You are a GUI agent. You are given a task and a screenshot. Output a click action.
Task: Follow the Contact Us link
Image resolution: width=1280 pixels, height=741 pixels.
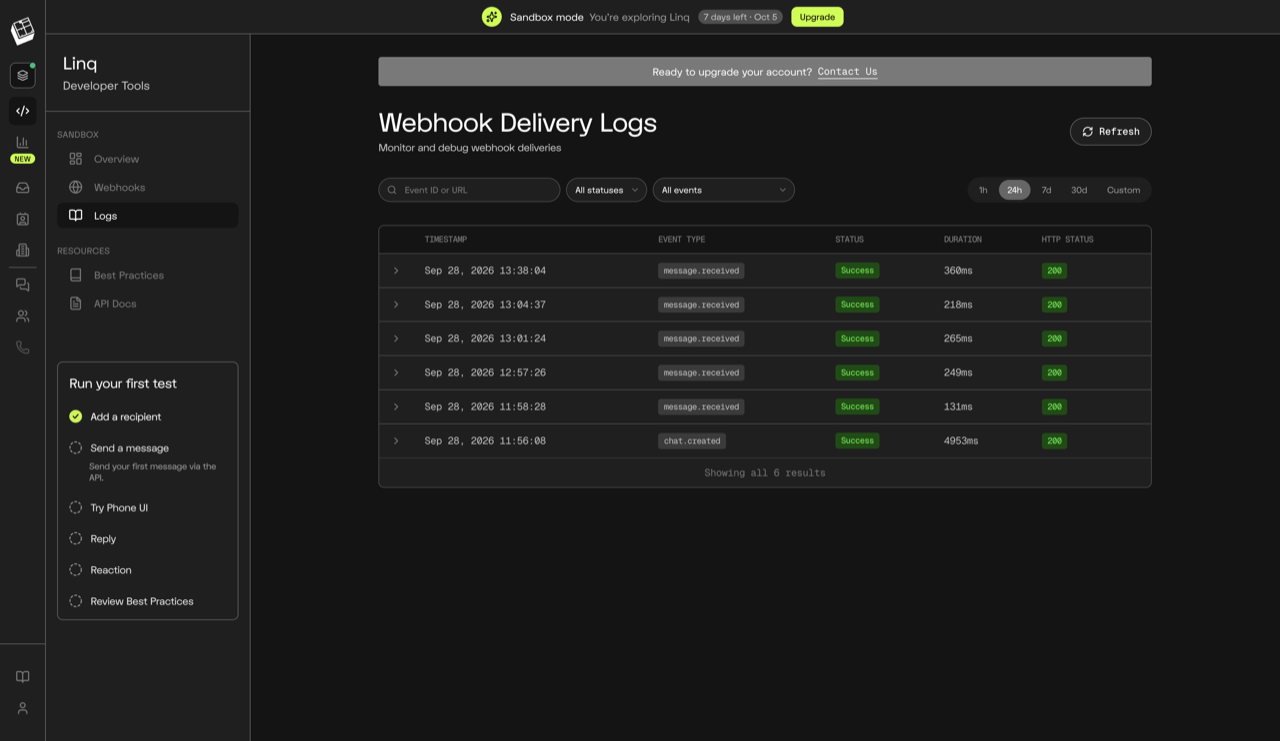(847, 72)
